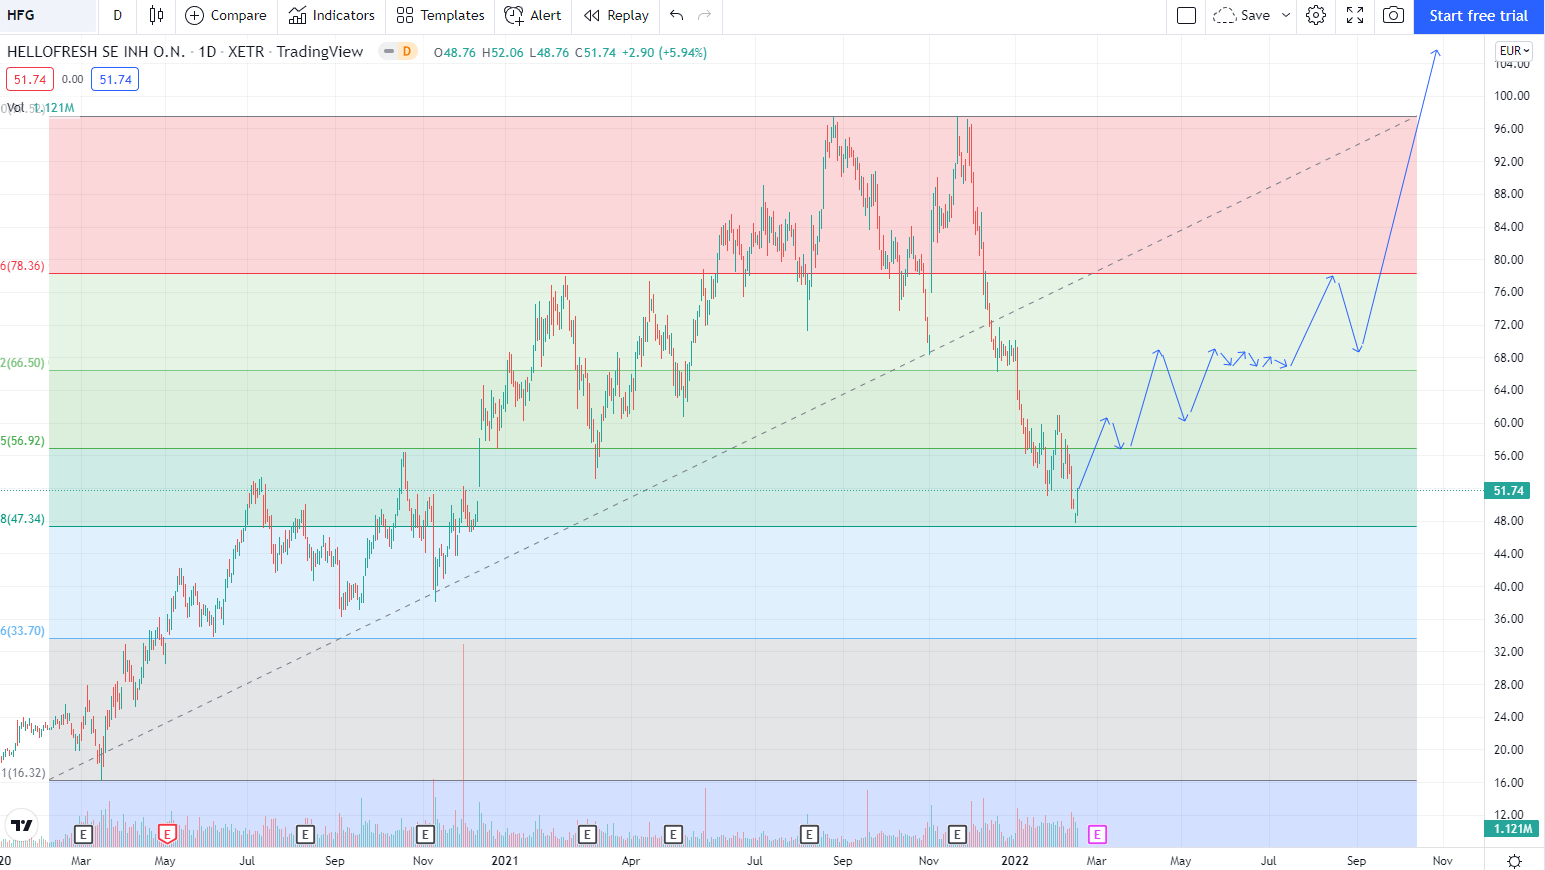Screen dimensions: 1545x870
Task: Open the HFG symbol search box
Action: coord(48,16)
